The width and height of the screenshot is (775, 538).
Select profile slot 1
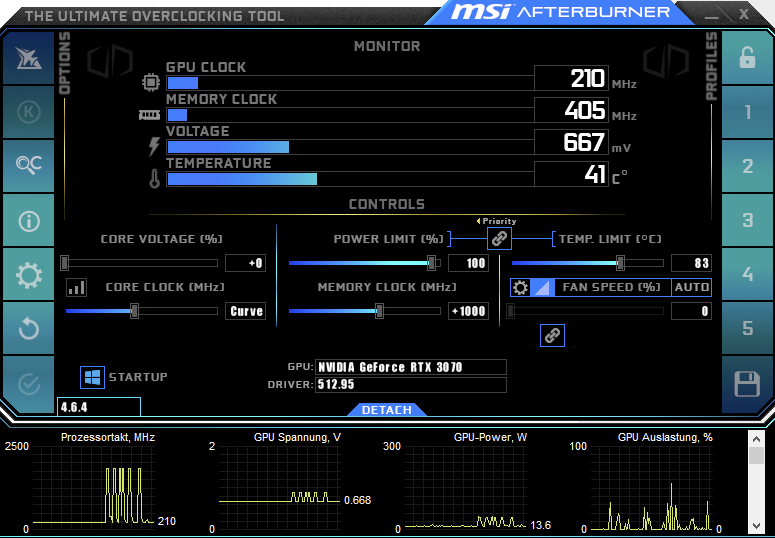point(747,112)
